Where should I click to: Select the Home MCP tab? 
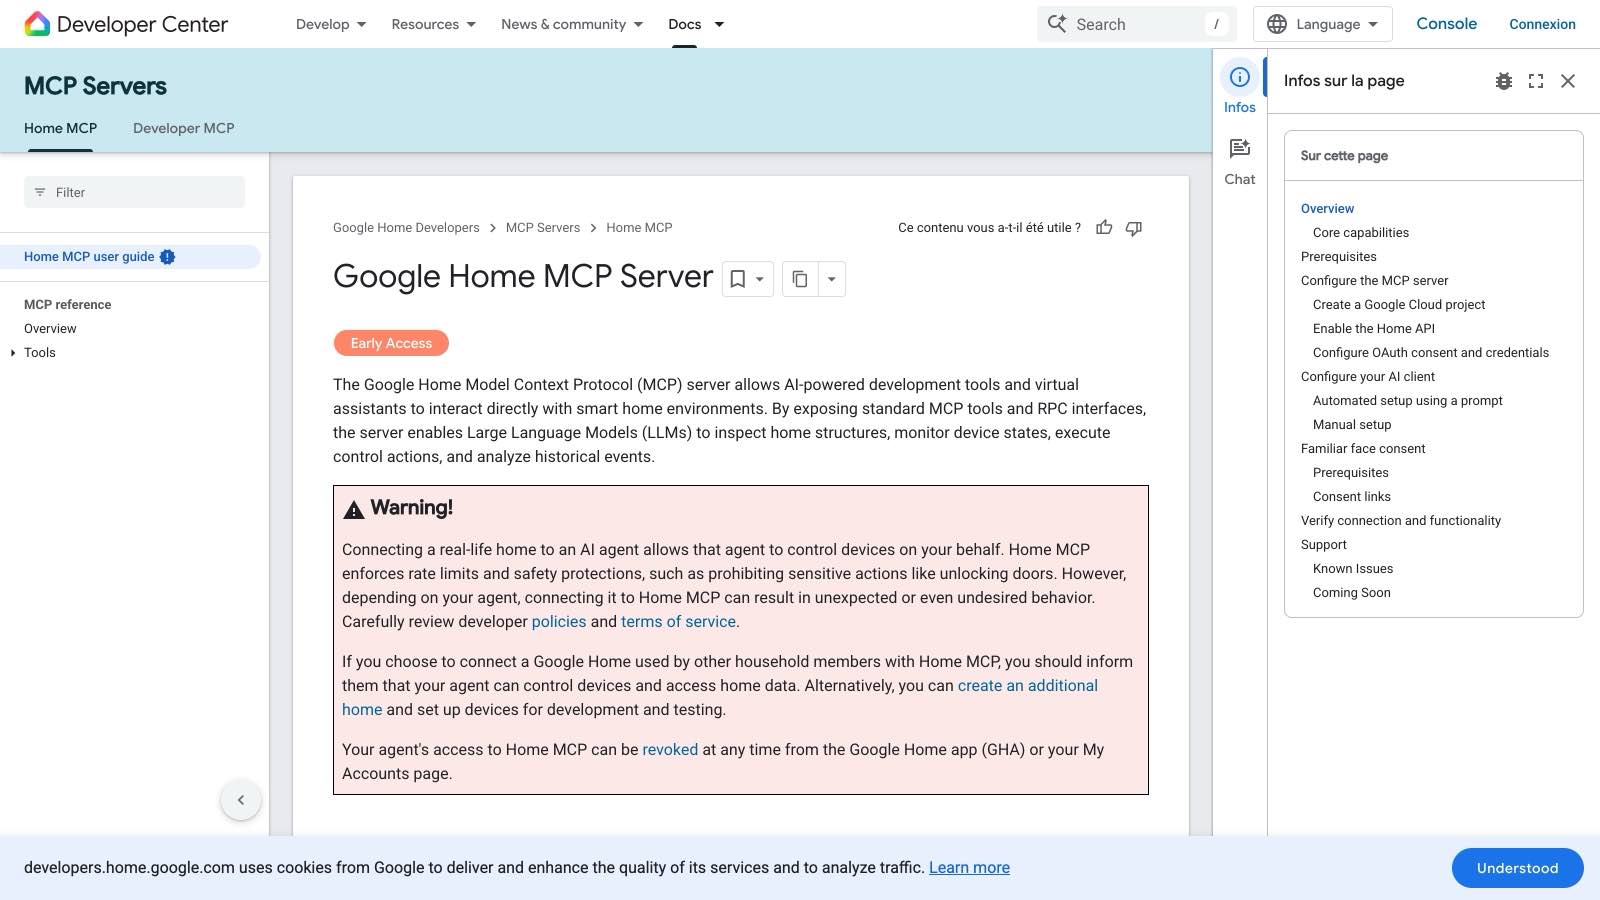[x=60, y=128]
